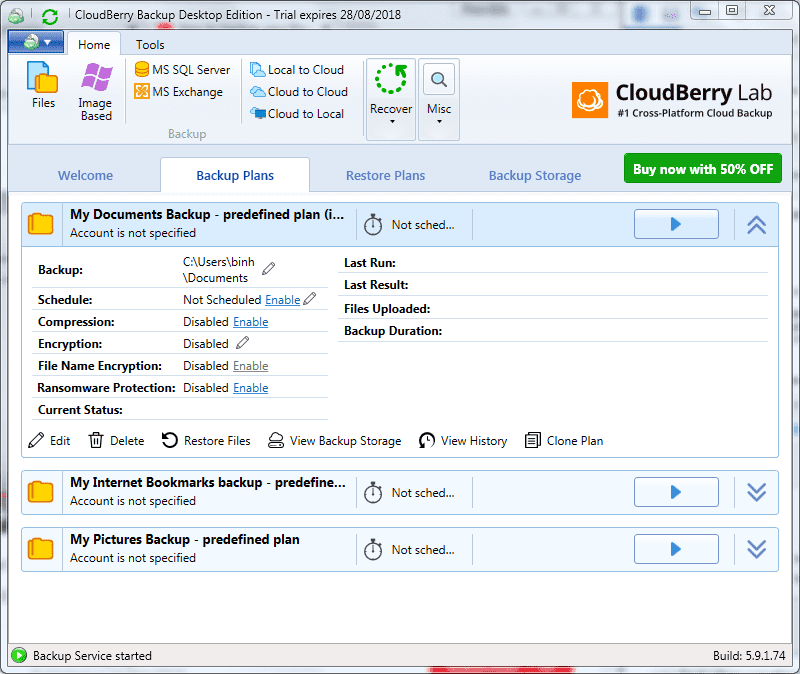Viewport: 800px width, 674px height.
Task: Edit encryption settings pencil icon
Action: click(x=242, y=343)
